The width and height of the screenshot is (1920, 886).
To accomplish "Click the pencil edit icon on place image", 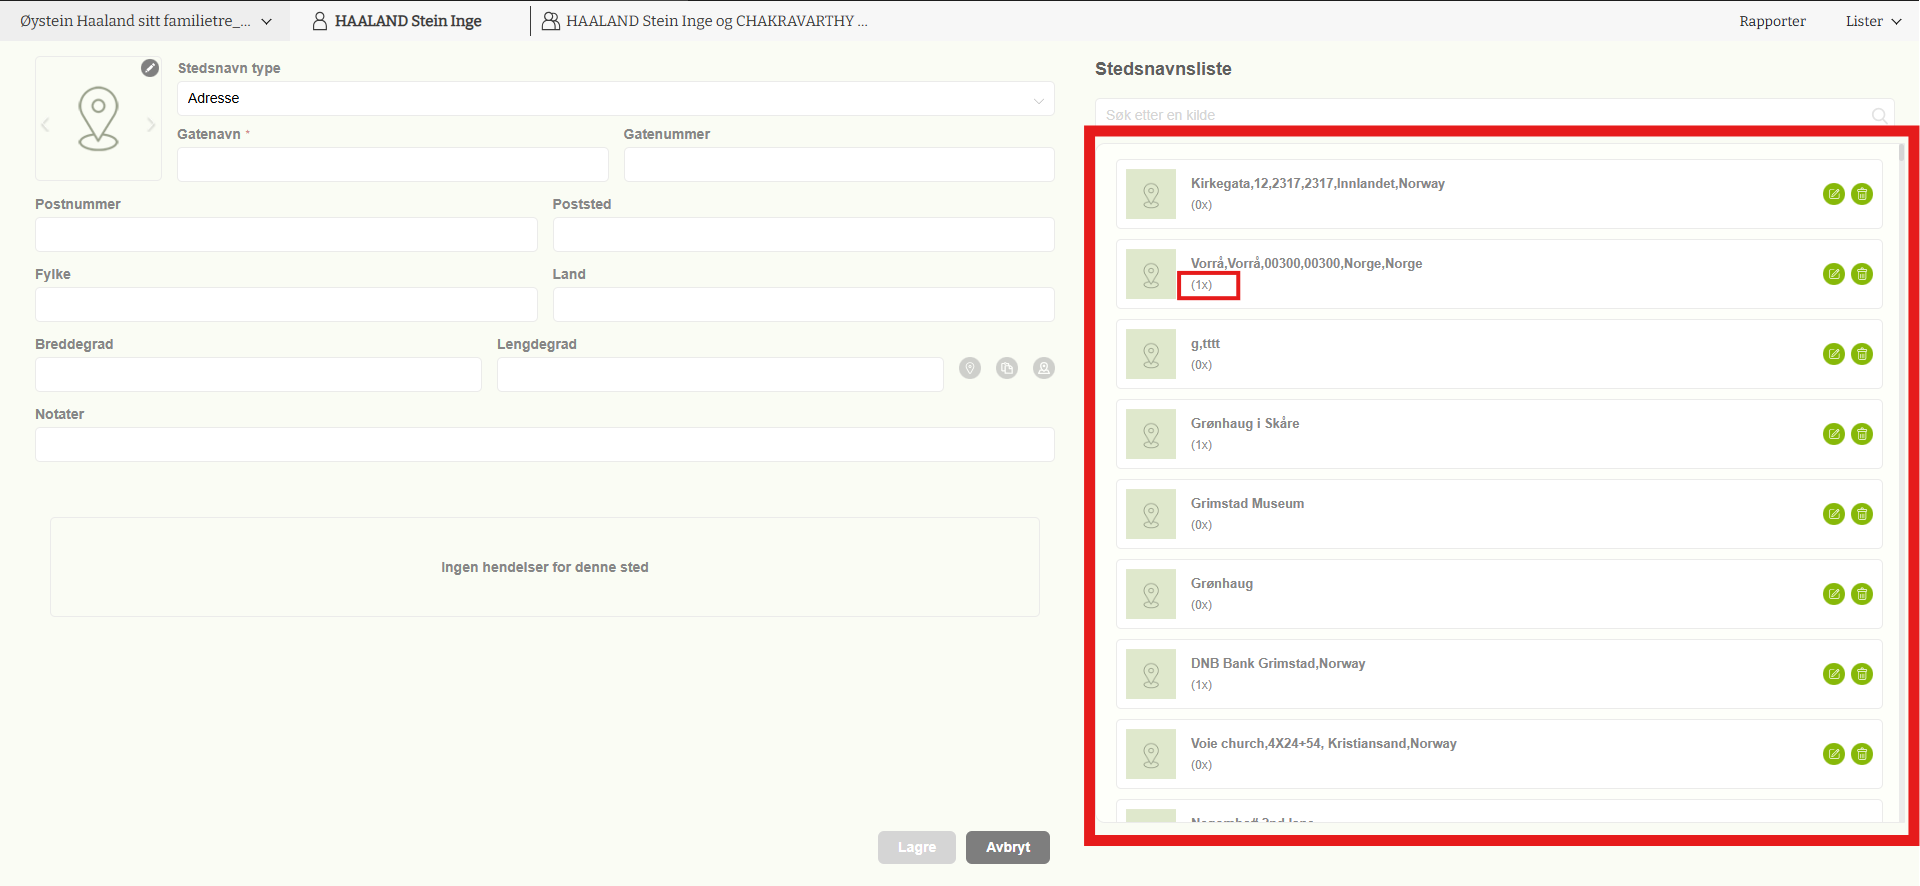I will point(150,68).
